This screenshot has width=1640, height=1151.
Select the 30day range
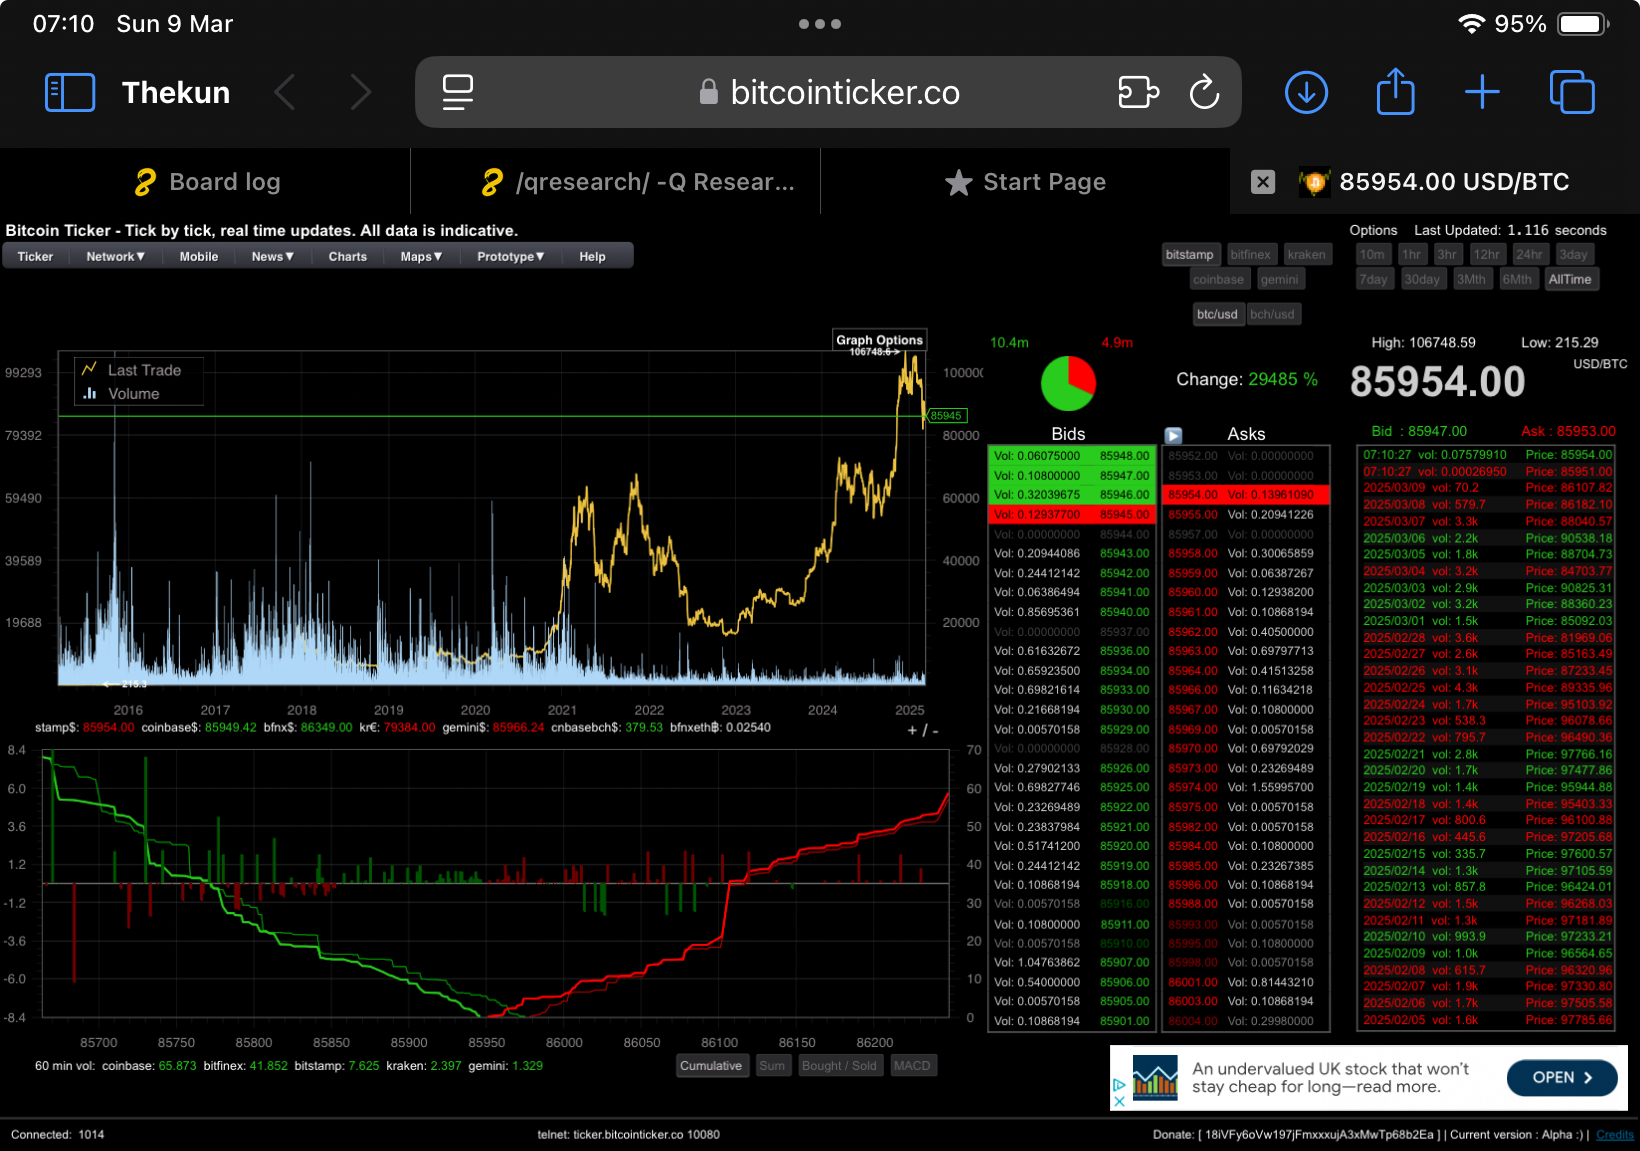[x=1421, y=280]
